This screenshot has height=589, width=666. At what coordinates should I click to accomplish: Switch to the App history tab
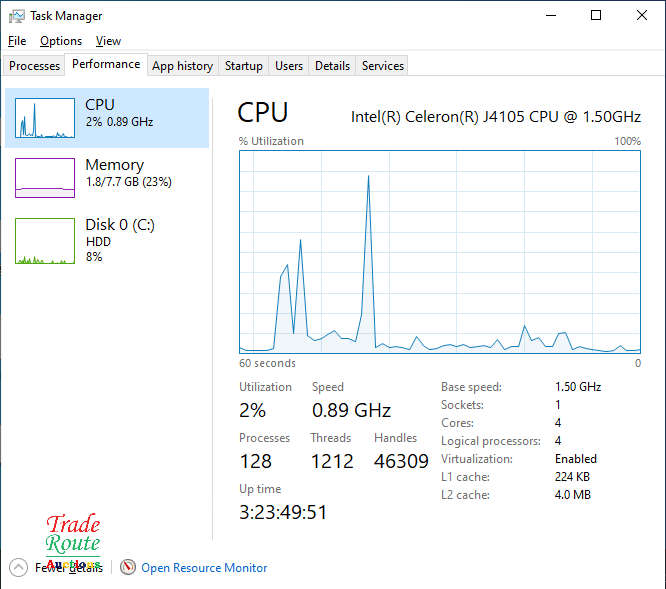182,66
